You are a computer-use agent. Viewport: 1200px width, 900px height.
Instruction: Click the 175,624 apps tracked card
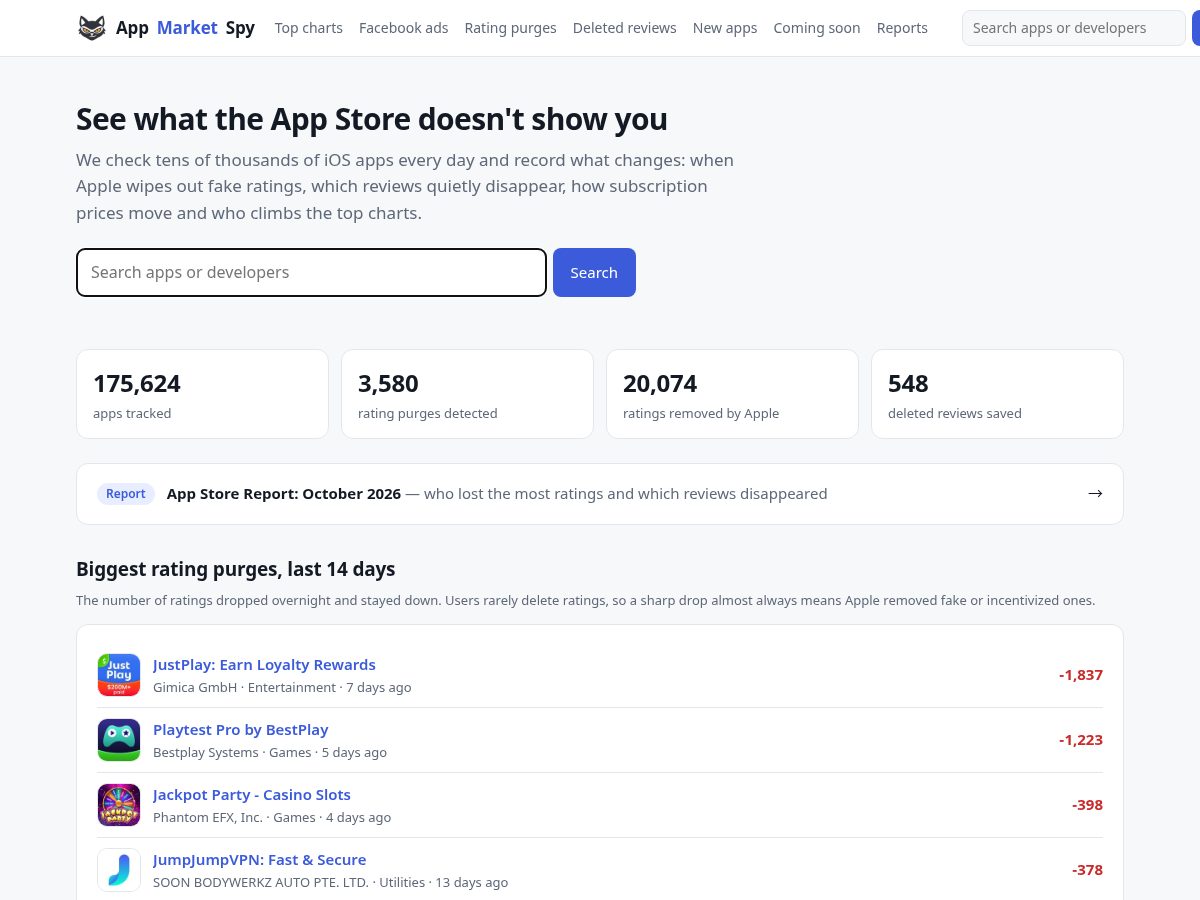click(x=202, y=394)
